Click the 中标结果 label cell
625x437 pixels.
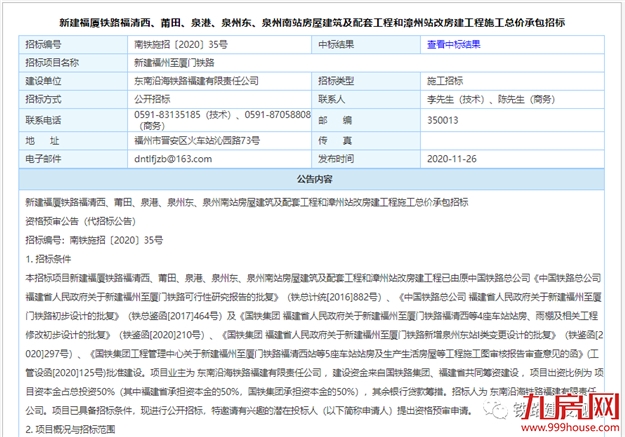pos(366,45)
